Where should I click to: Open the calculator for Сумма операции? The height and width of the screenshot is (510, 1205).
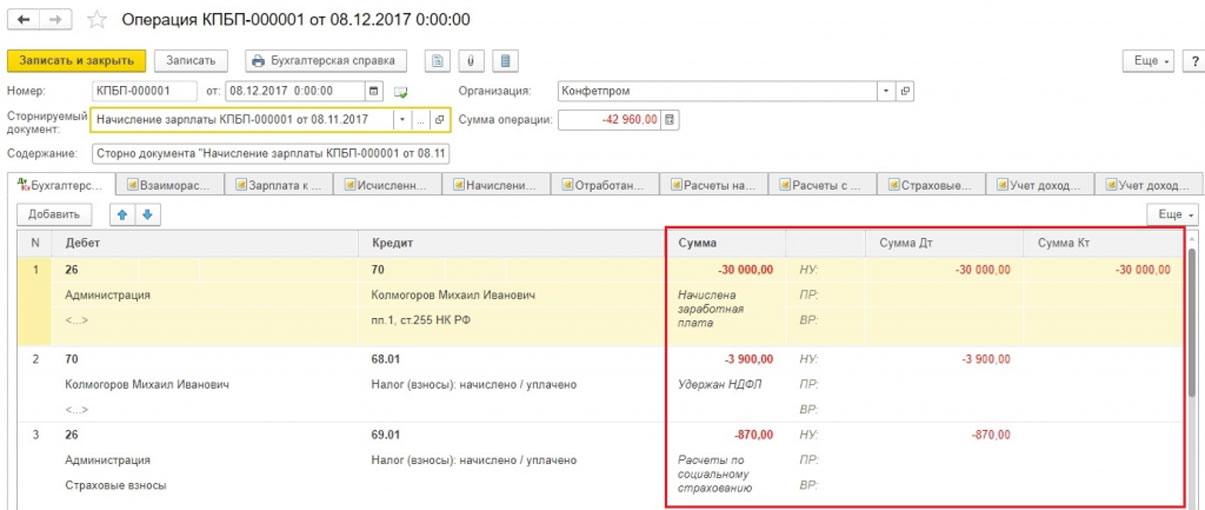670,120
